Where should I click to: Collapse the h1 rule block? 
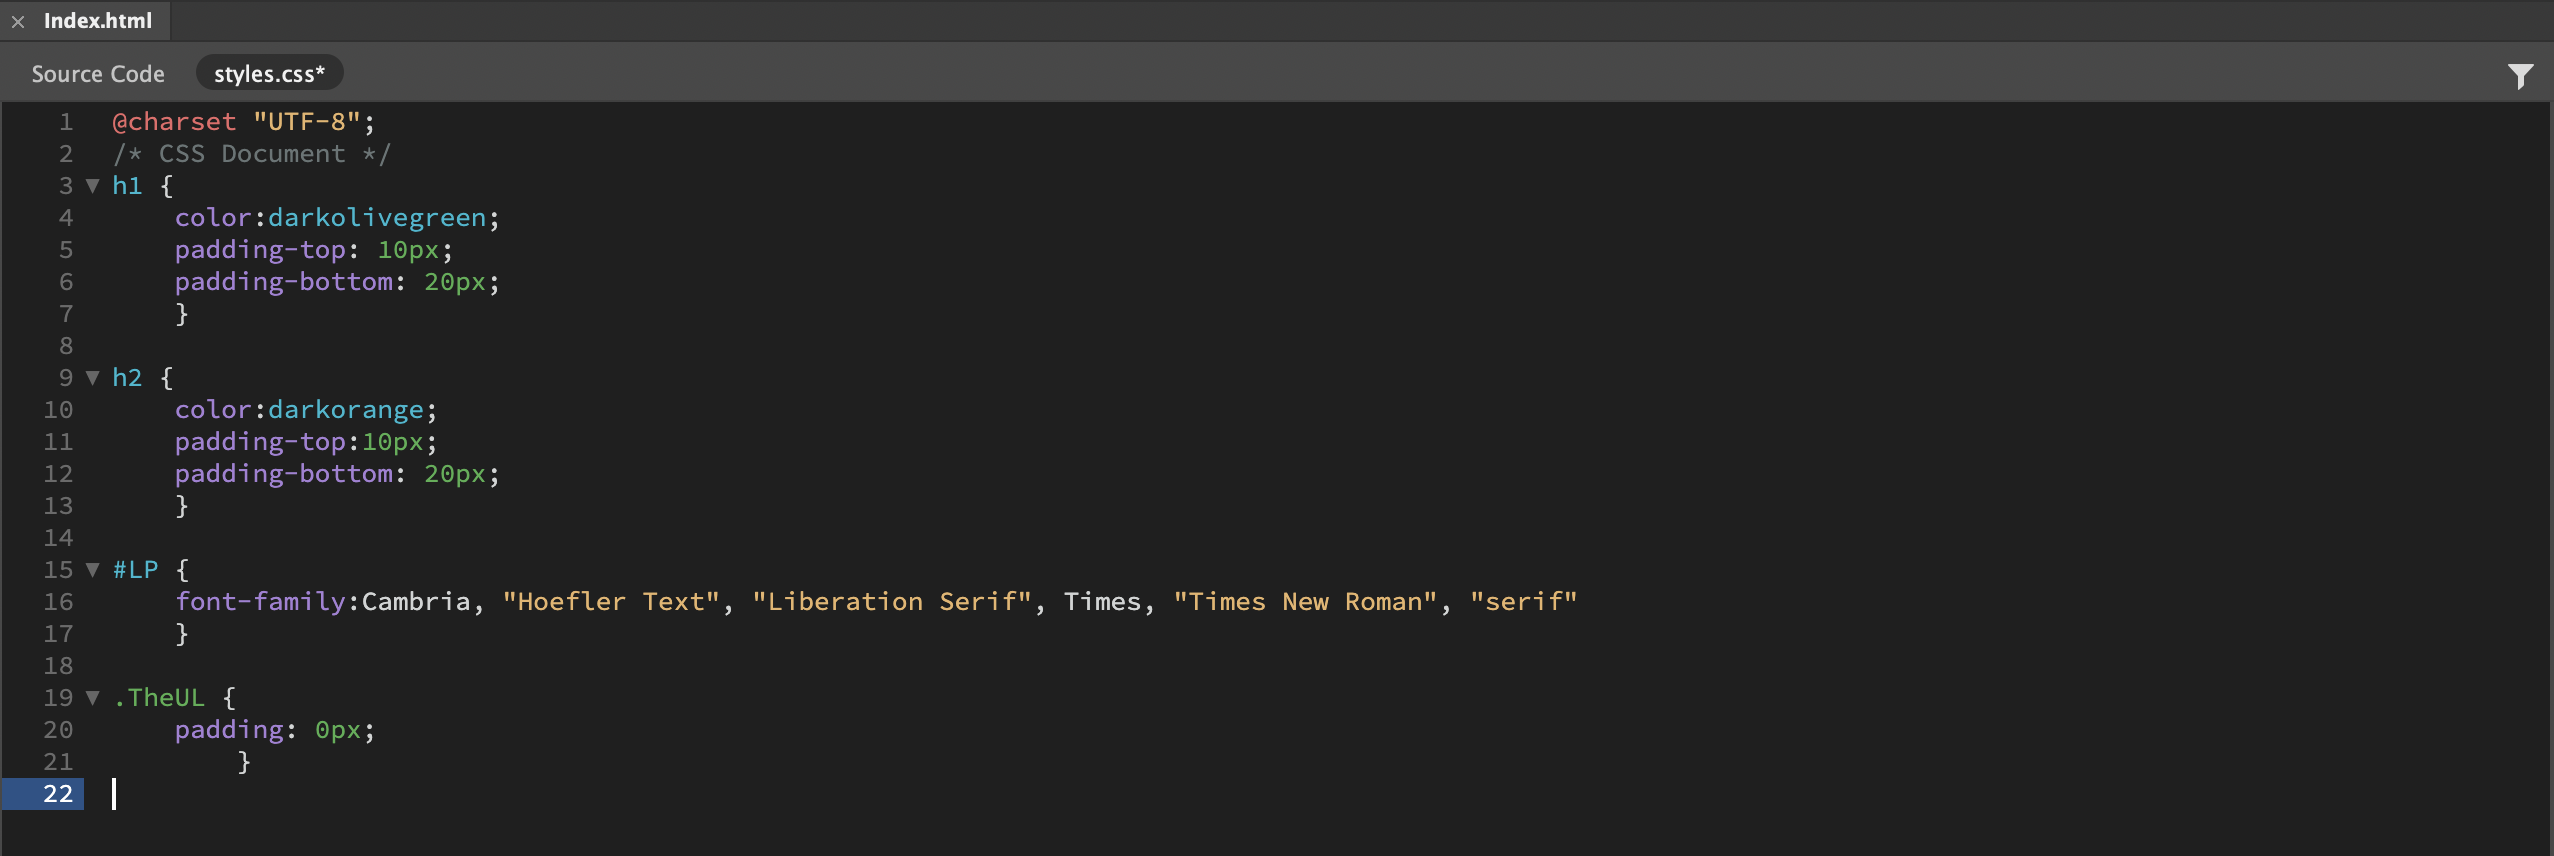click(x=93, y=186)
